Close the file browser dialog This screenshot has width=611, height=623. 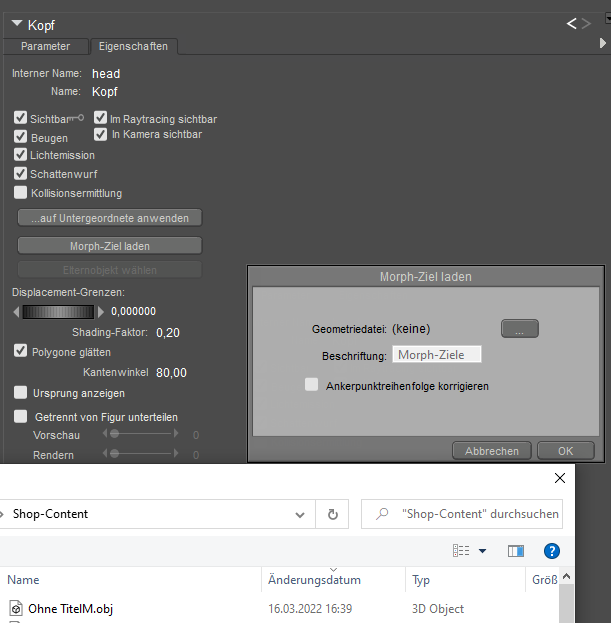click(560, 478)
